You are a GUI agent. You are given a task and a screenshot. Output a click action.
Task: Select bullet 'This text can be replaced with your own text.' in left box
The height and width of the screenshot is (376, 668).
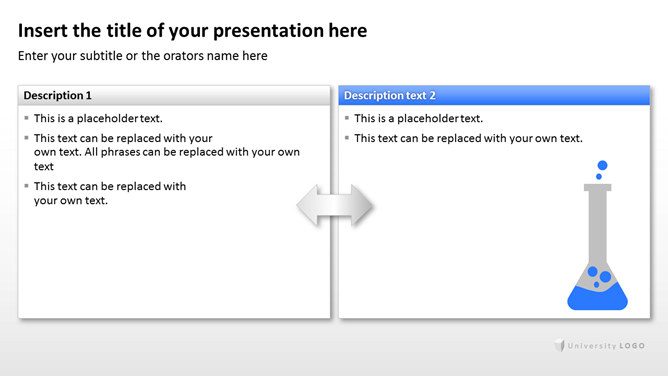[x=110, y=193]
